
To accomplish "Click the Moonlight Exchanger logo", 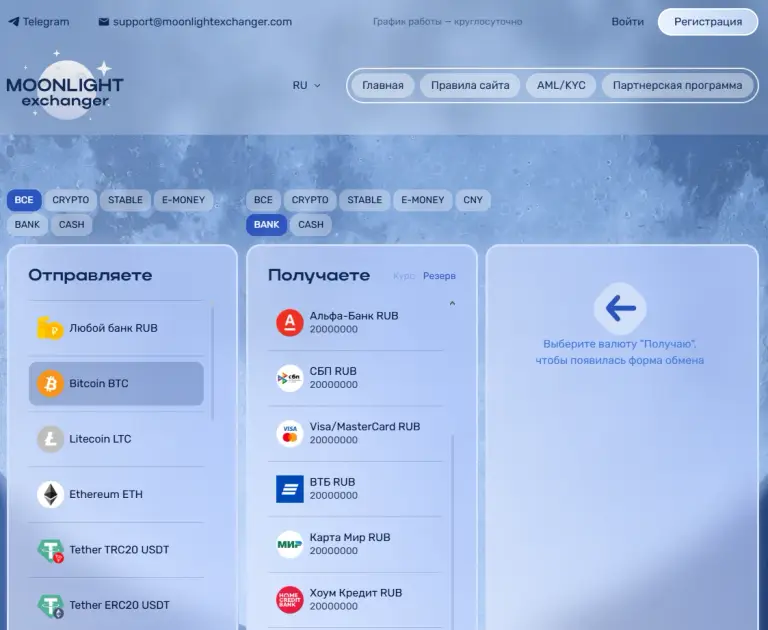I will (x=65, y=85).
